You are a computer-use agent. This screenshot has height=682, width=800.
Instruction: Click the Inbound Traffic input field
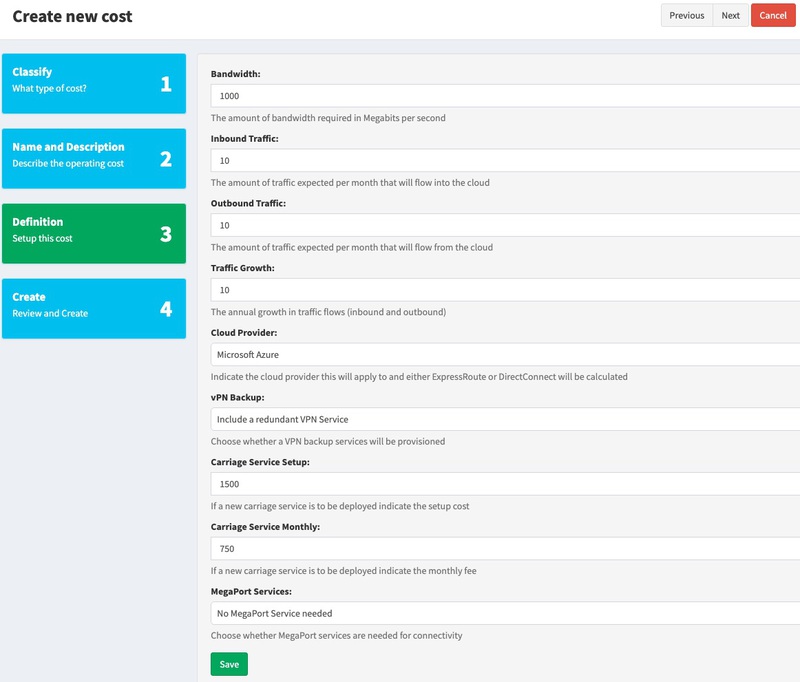pos(505,161)
